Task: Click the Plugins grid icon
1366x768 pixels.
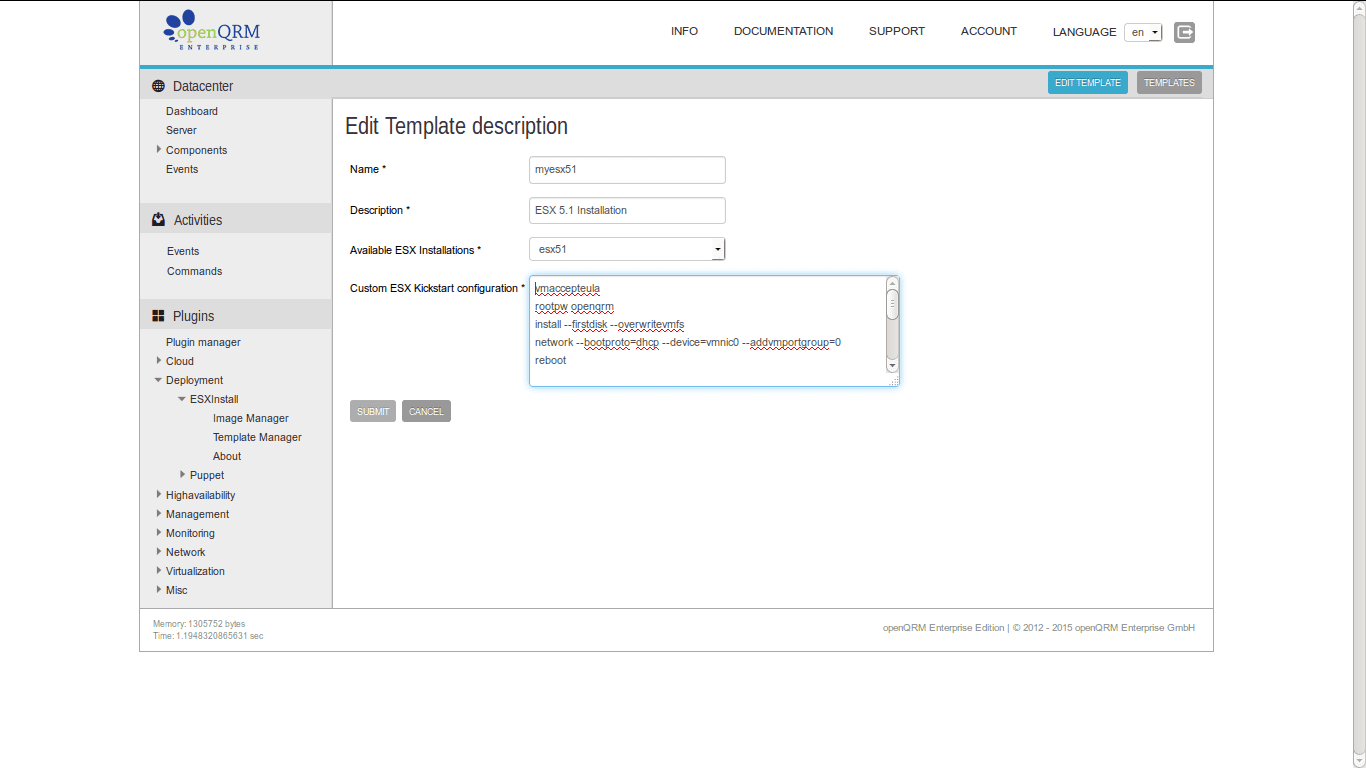Action: pos(158,316)
